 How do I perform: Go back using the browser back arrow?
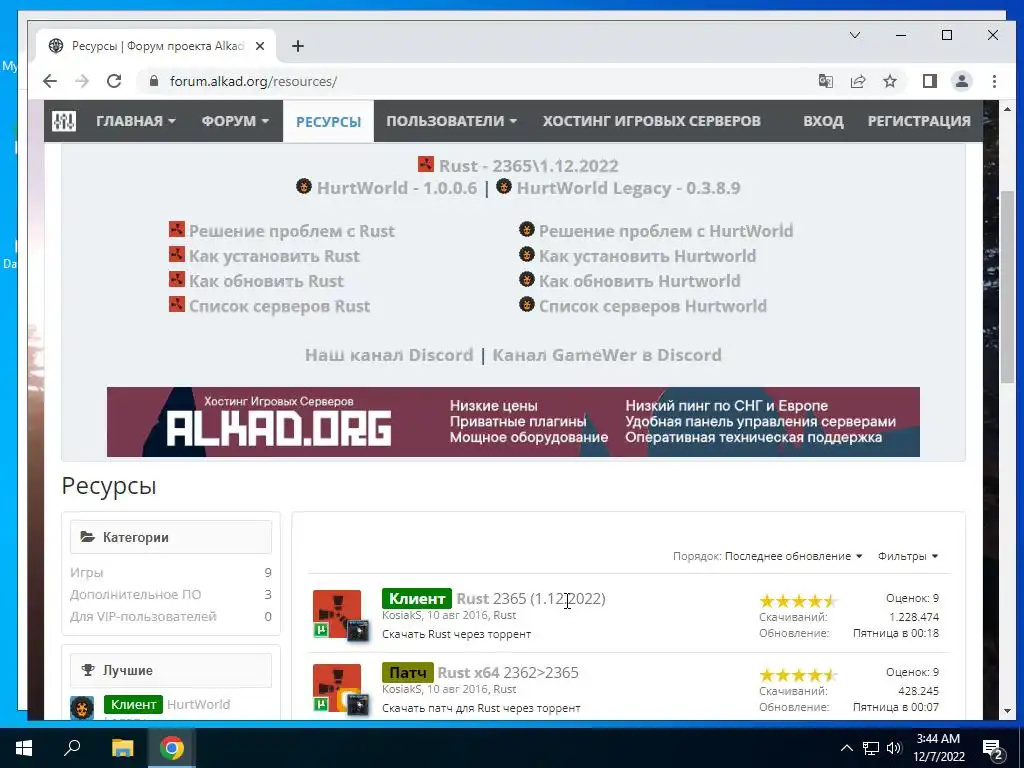click(50, 81)
